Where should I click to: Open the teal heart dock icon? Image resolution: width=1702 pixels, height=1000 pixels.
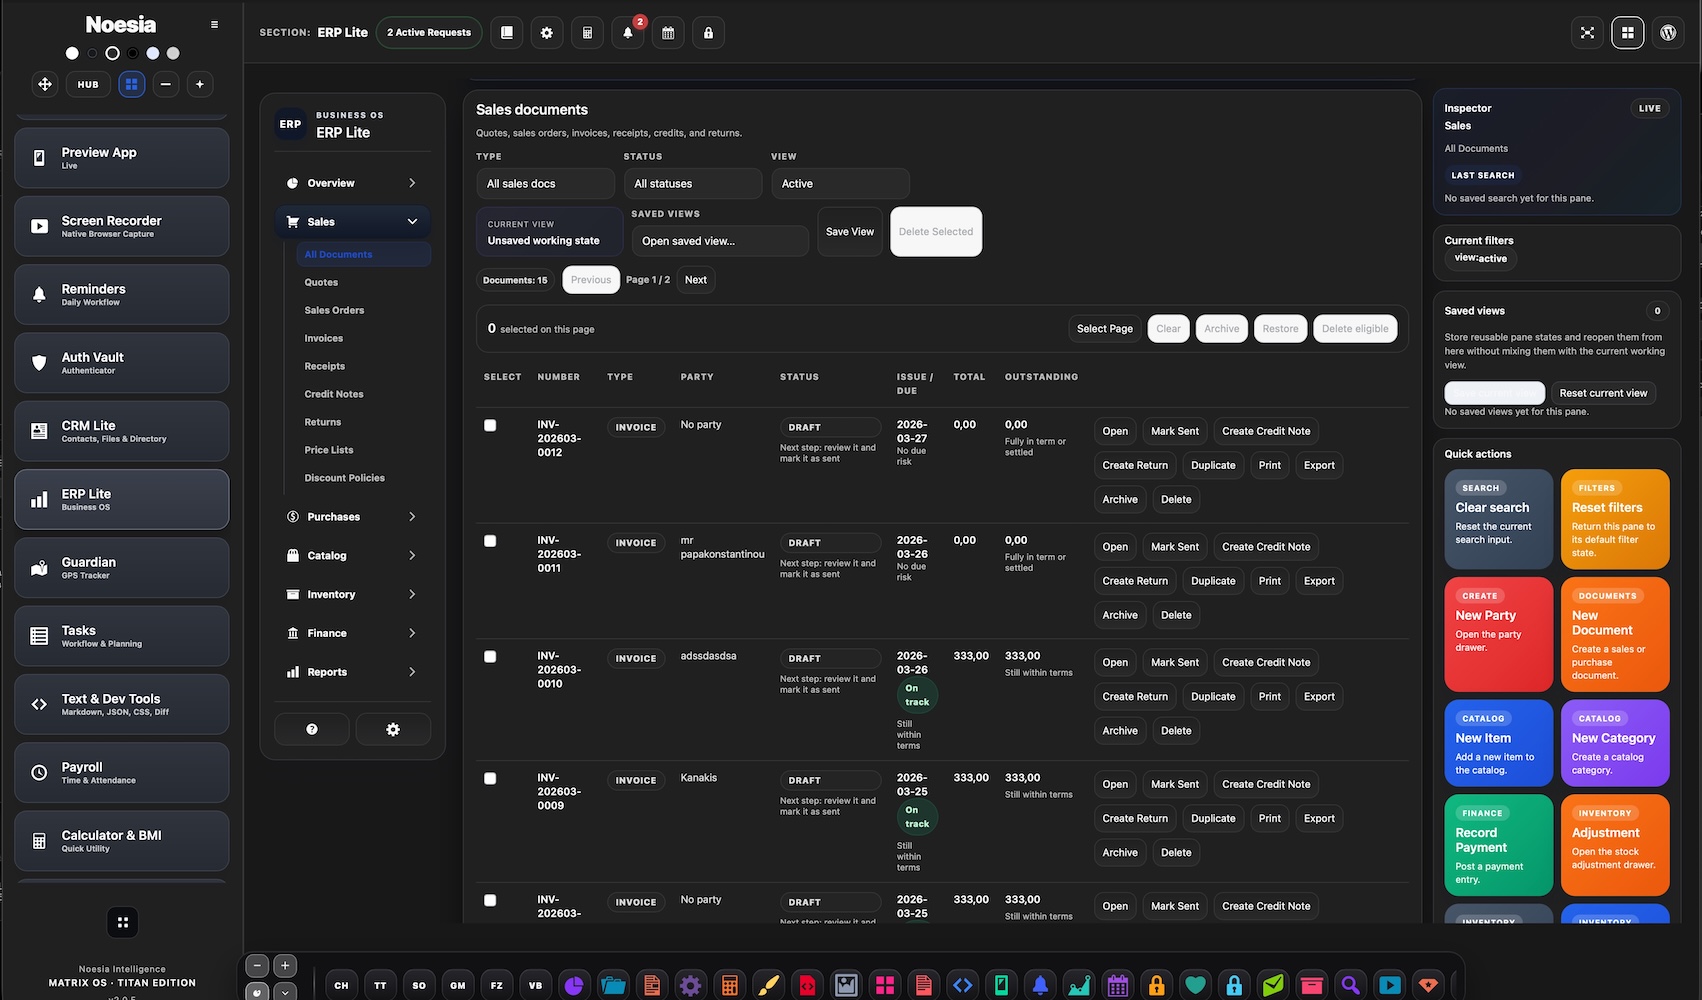1195,985
